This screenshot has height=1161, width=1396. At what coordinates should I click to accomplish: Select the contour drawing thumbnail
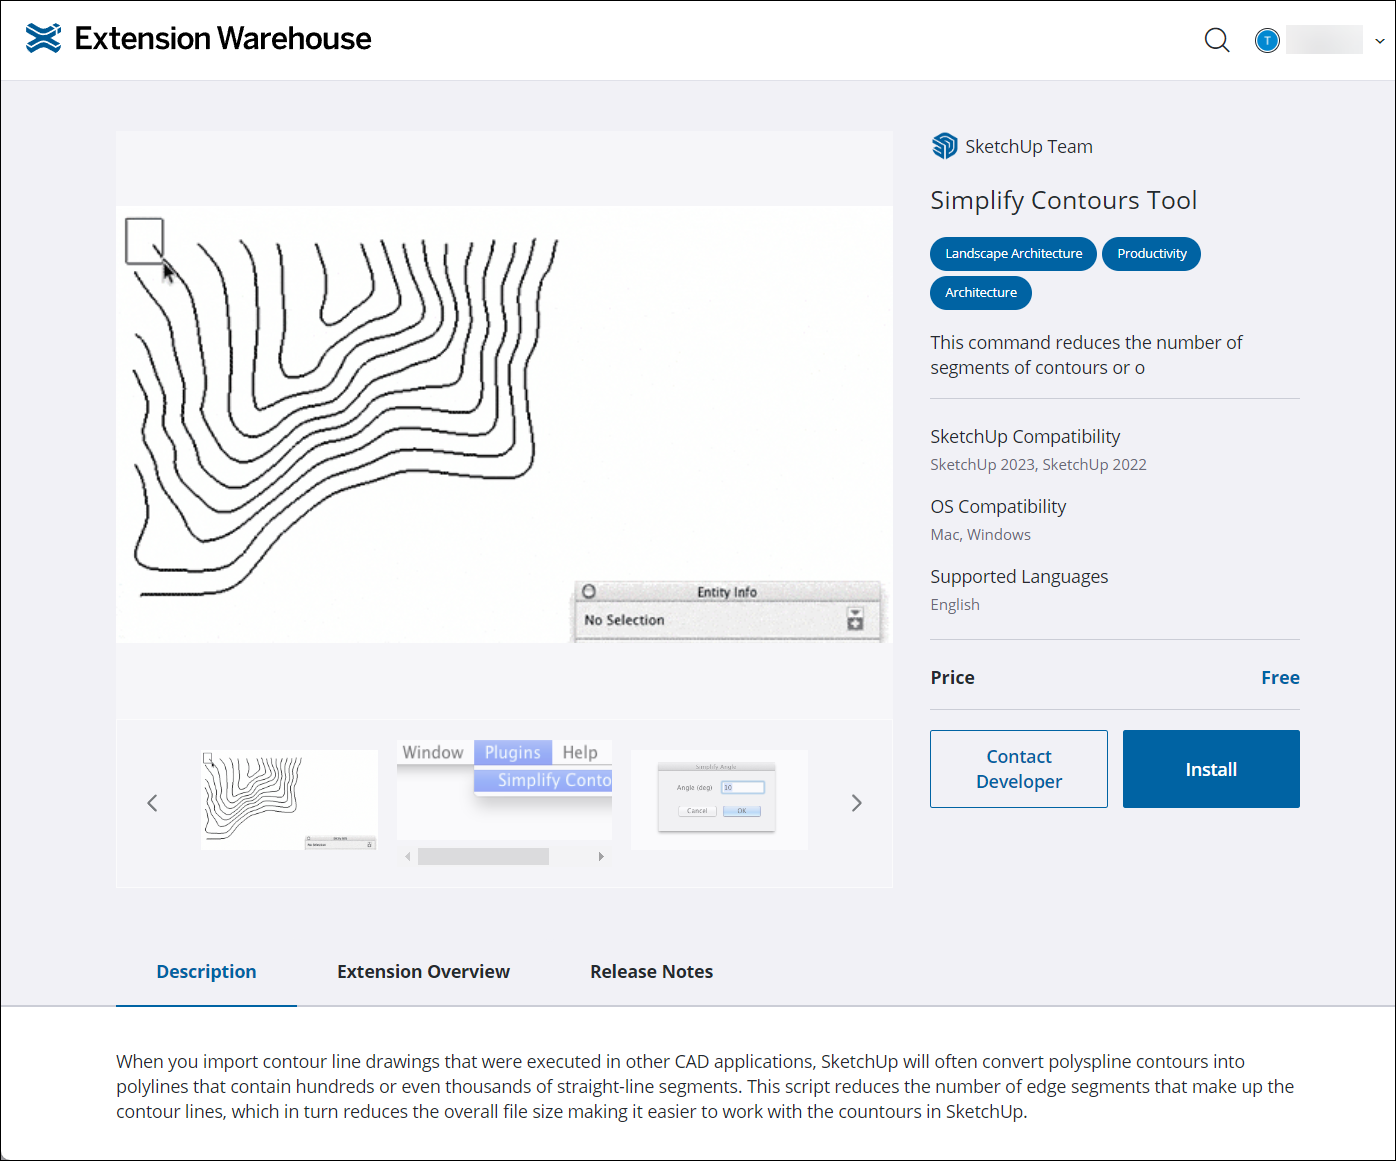coord(289,799)
